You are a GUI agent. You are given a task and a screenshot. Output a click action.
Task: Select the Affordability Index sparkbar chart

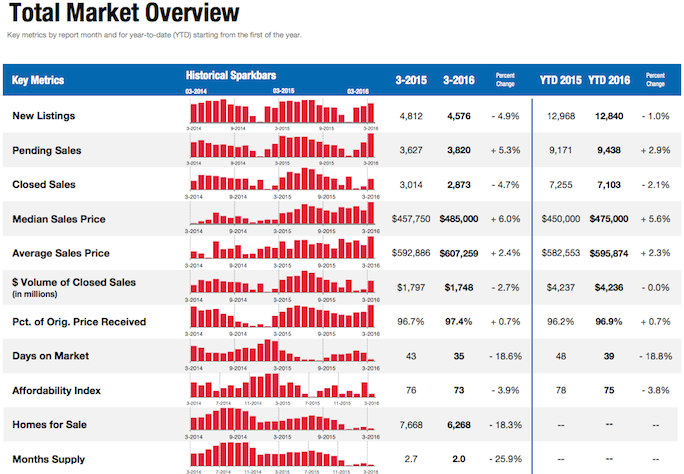pos(280,387)
